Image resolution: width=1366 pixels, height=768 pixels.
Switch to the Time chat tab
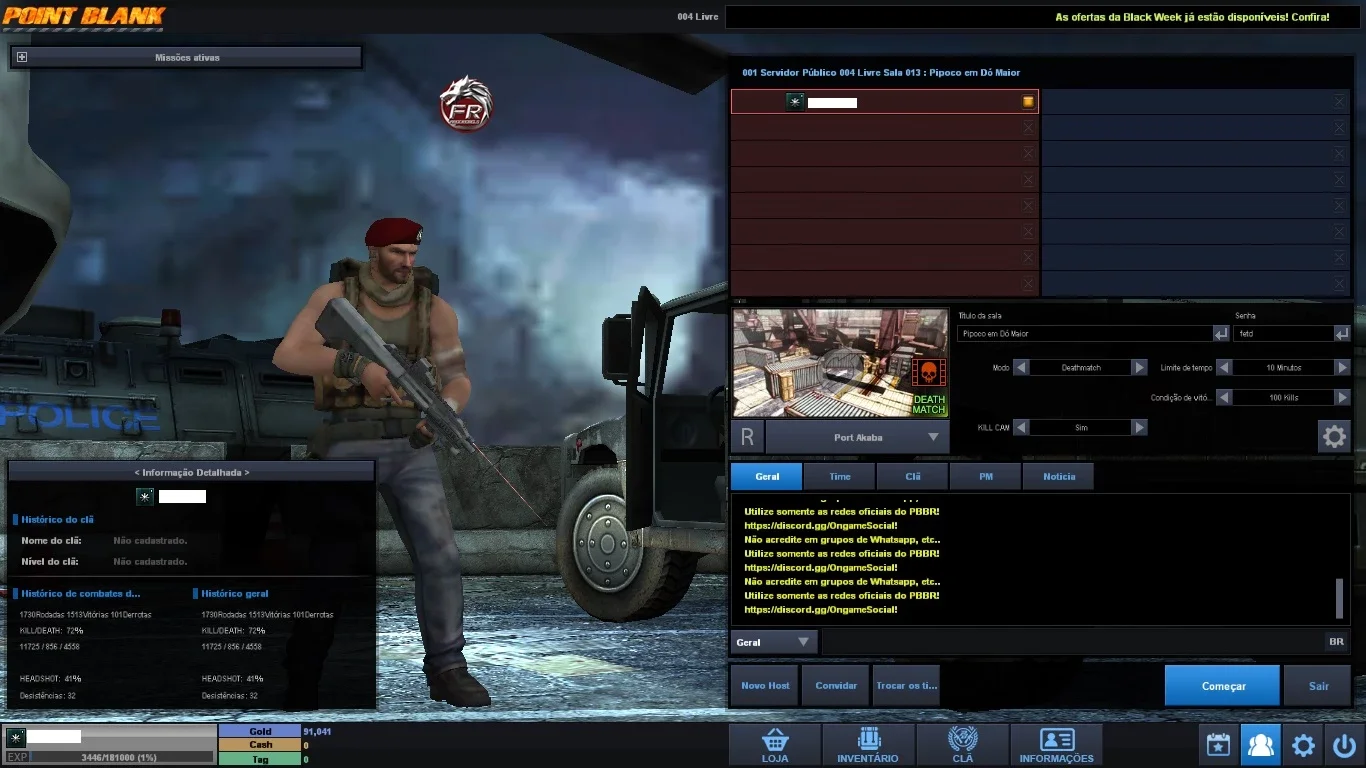(840, 476)
